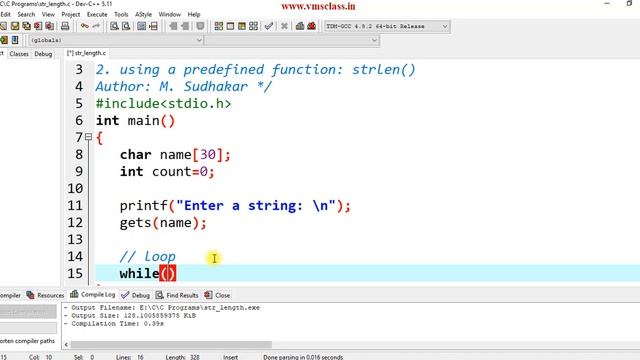The width and height of the screenshot is (640, 360).
Task: Click the 'Insert' status bar entry
Action: point(230,357)
